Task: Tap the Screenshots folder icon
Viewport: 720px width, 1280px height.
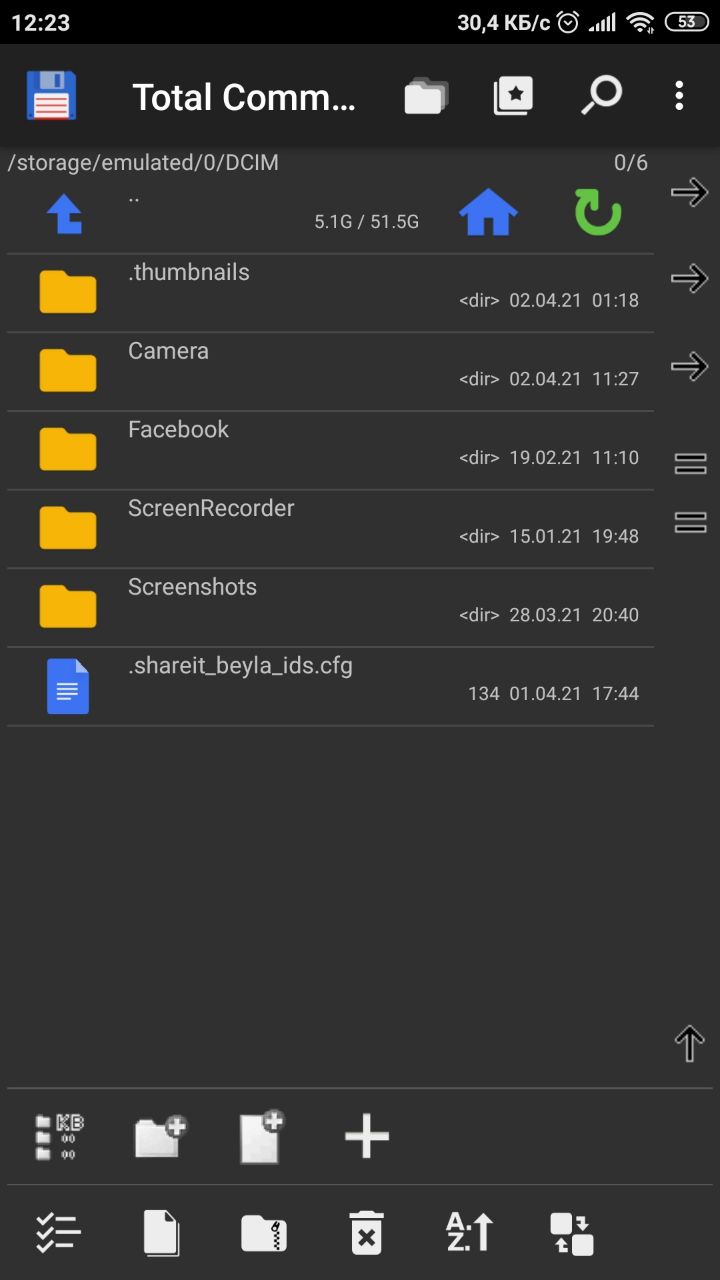Action: click(68, 606)
